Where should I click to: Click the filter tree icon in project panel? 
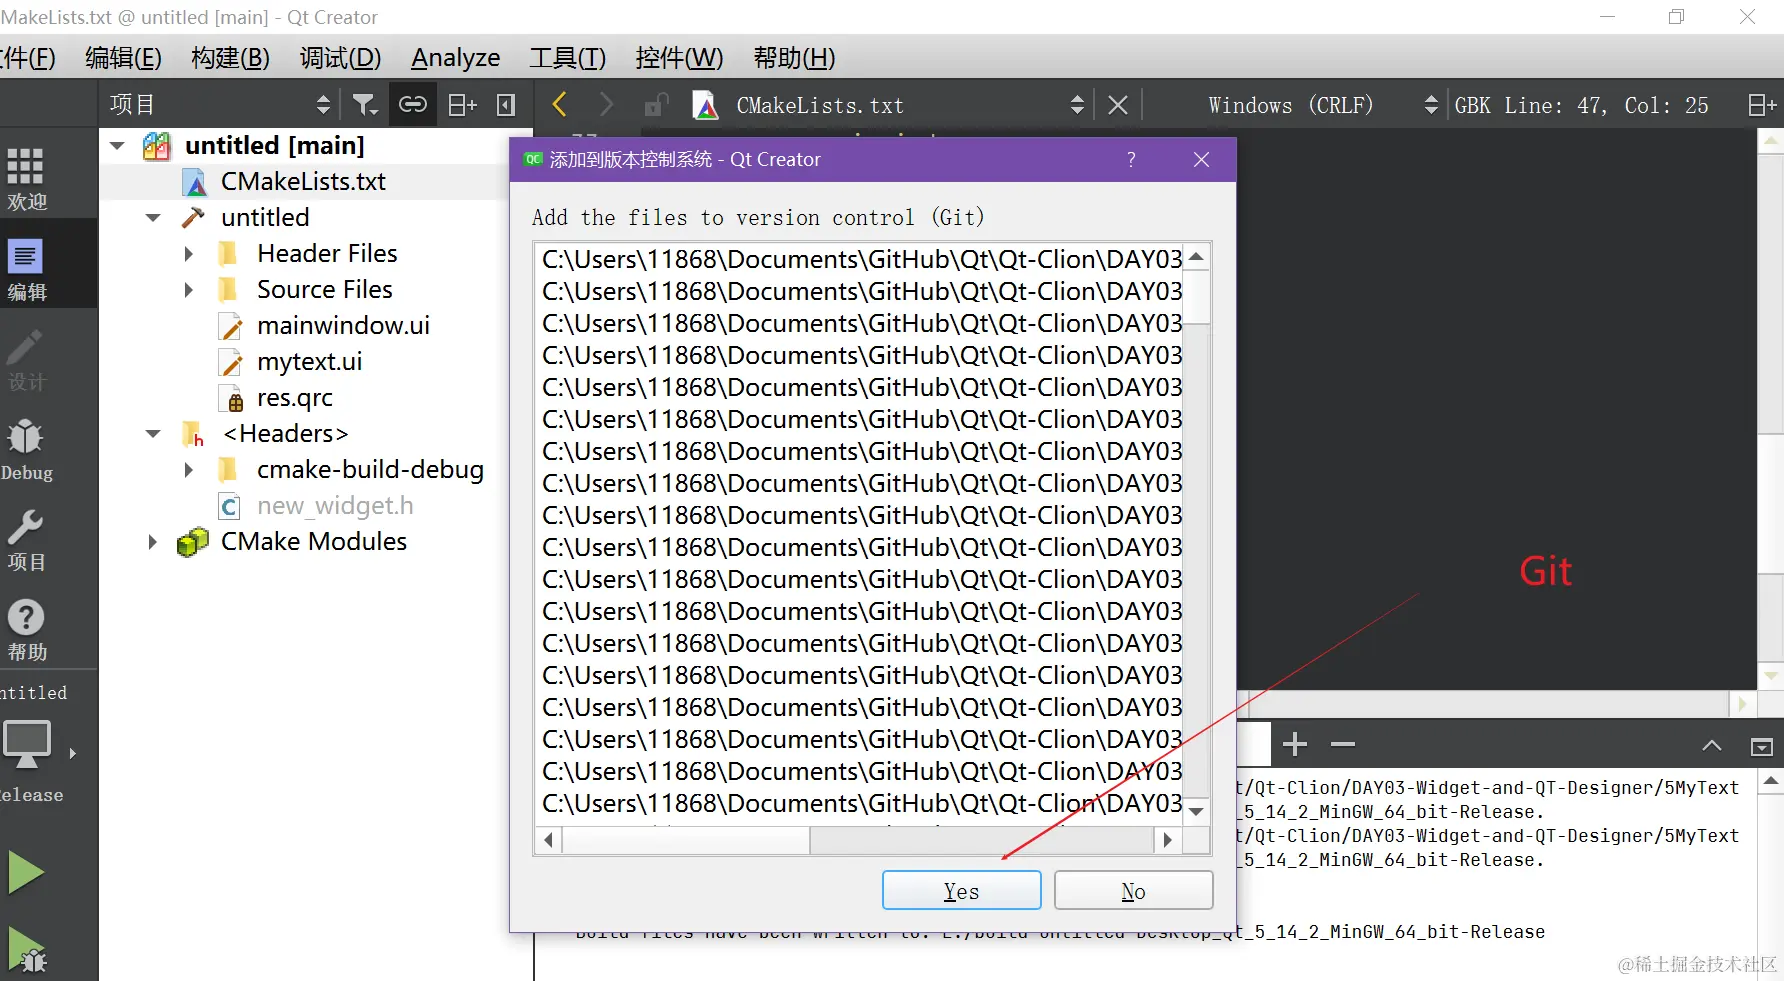tap(365, 104)
